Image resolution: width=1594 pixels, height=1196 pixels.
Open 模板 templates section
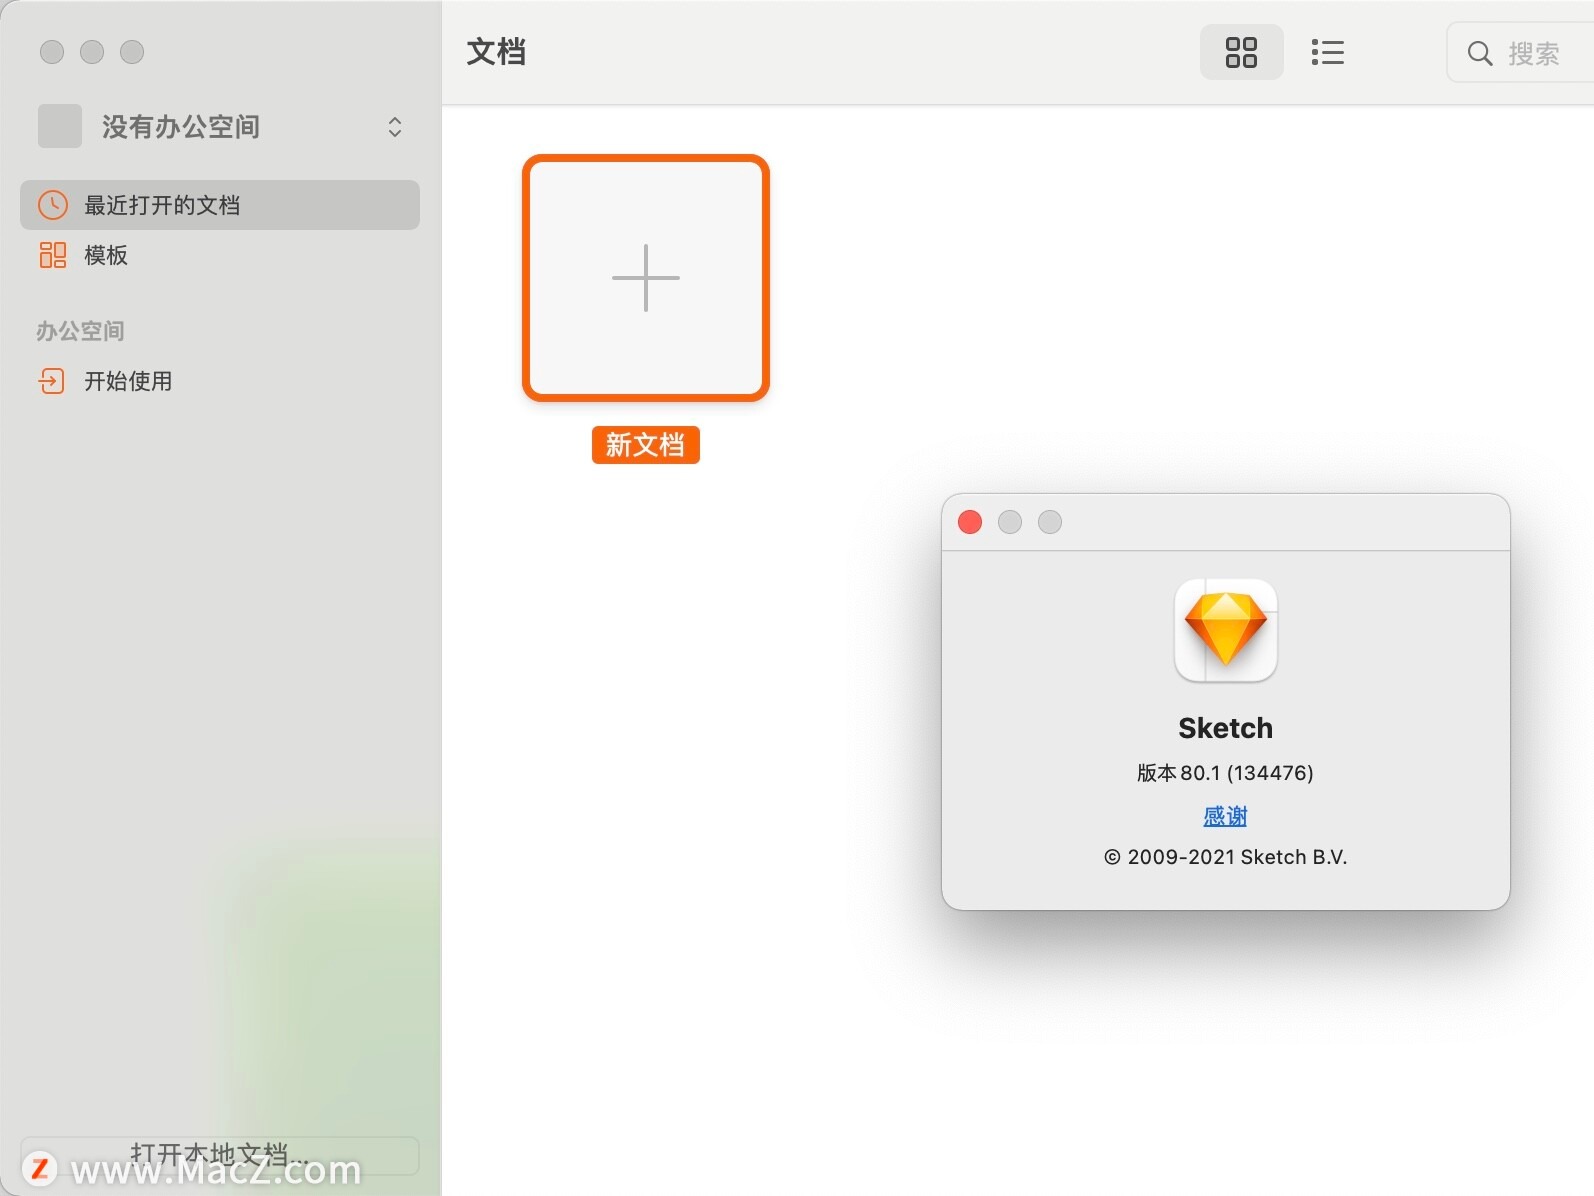click(220, 255)
